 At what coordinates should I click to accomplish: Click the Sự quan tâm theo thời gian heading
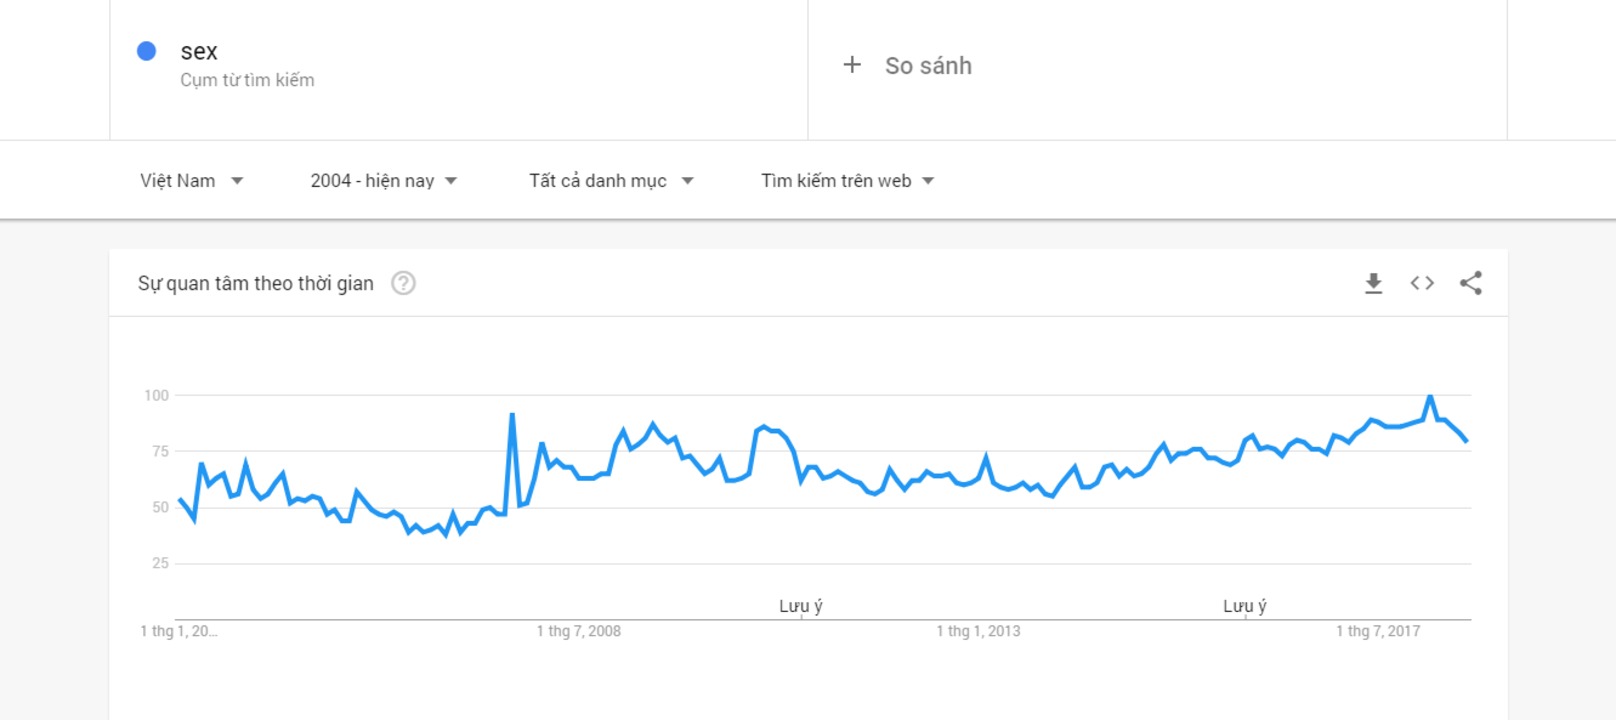point(256,284)
